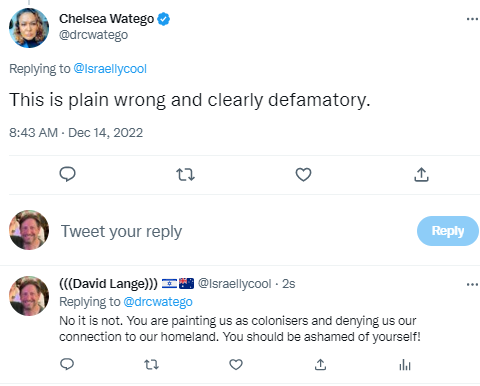Retweet Chelsea Watego's tweet
Image resolution: width=480 pixels, height=386 pixels.
(185, 174)
